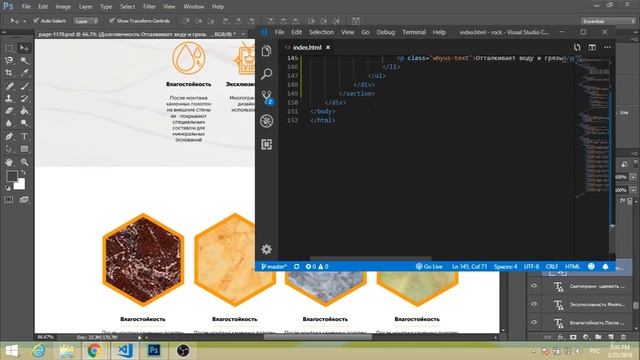This screenshot has height=360, width=640.
Task: Open the VS Code Explorer view
Action: 267,51
